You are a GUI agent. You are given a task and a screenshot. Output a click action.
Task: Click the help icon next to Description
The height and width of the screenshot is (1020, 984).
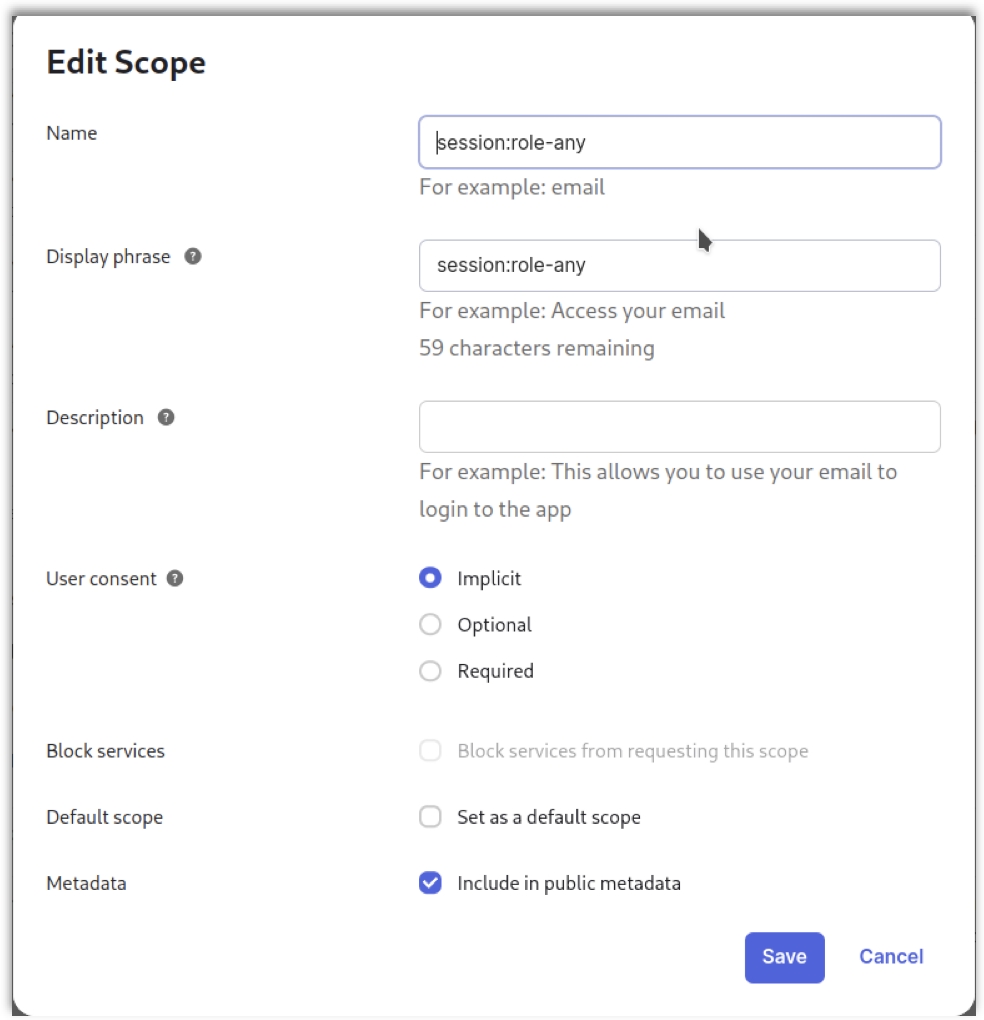(167, 417)
